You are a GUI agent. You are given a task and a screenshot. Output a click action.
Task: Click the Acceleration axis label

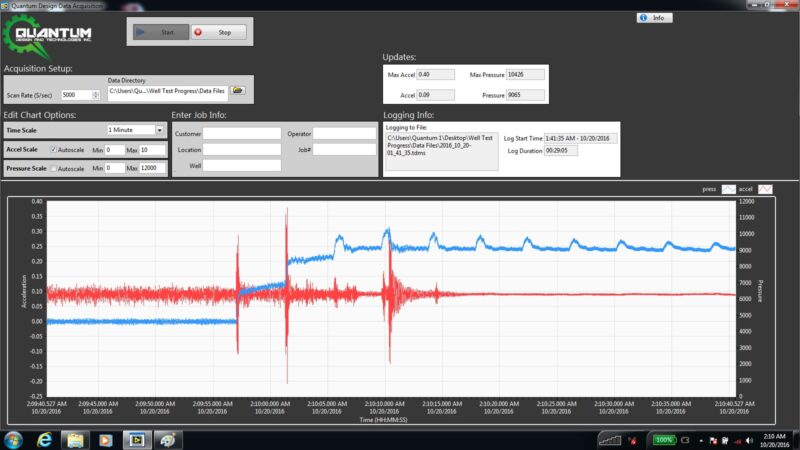[23, 291]
